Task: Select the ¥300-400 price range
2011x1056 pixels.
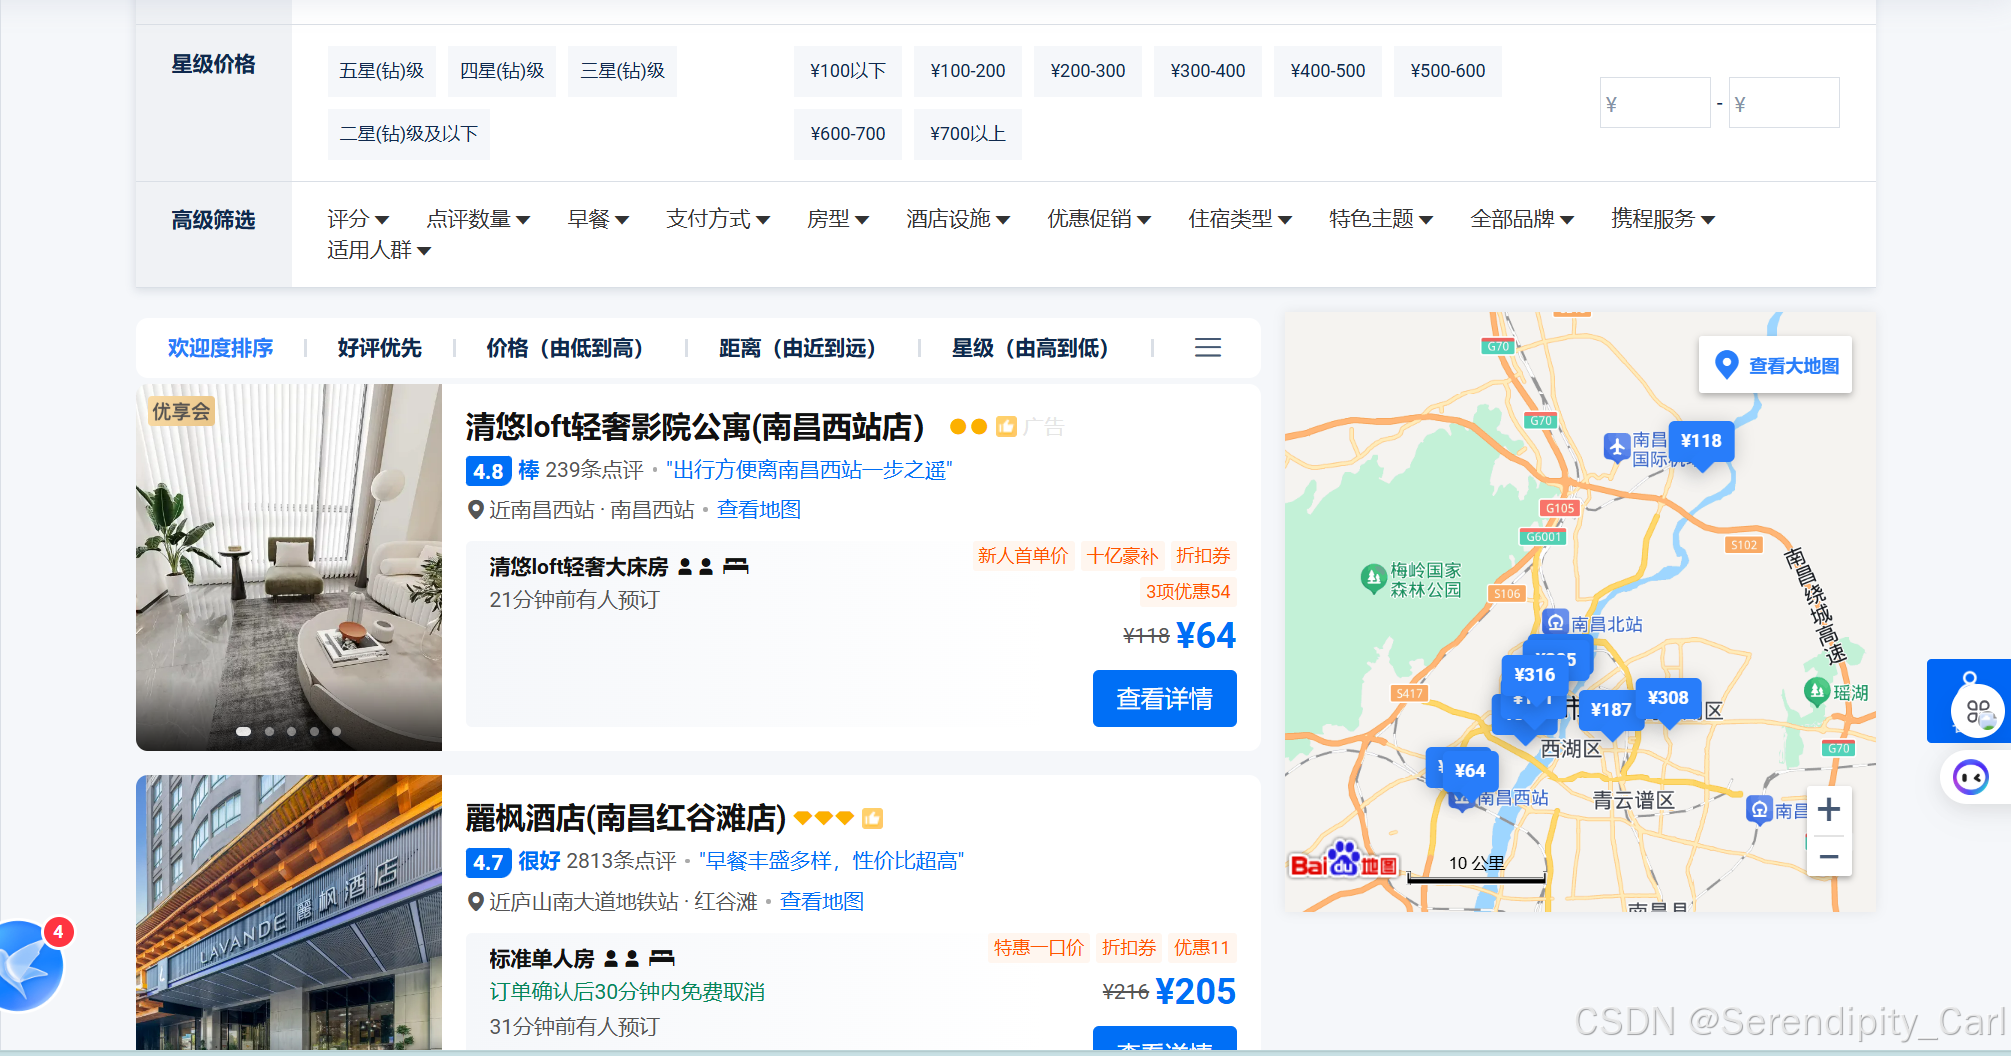Action: (x=1208, y=71)
